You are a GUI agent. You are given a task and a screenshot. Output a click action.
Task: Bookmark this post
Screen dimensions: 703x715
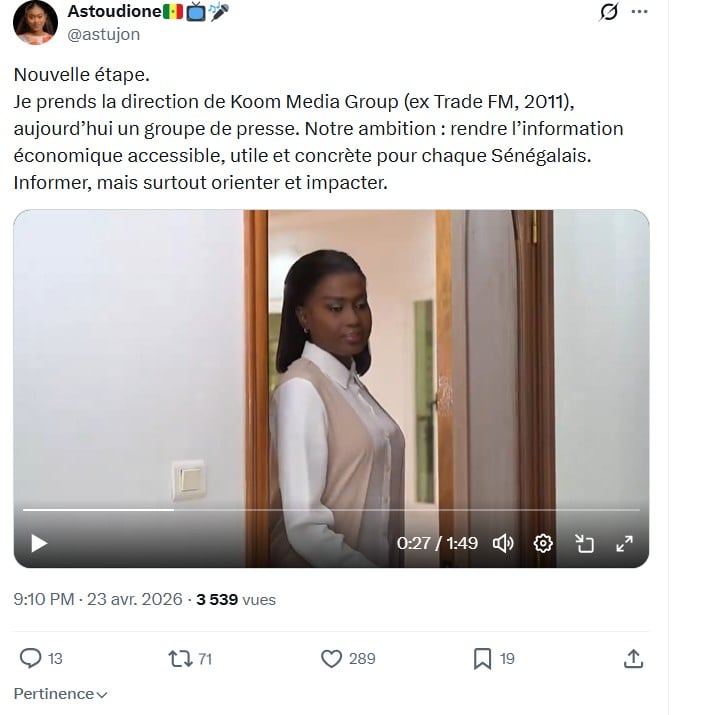tap(482, 658)
